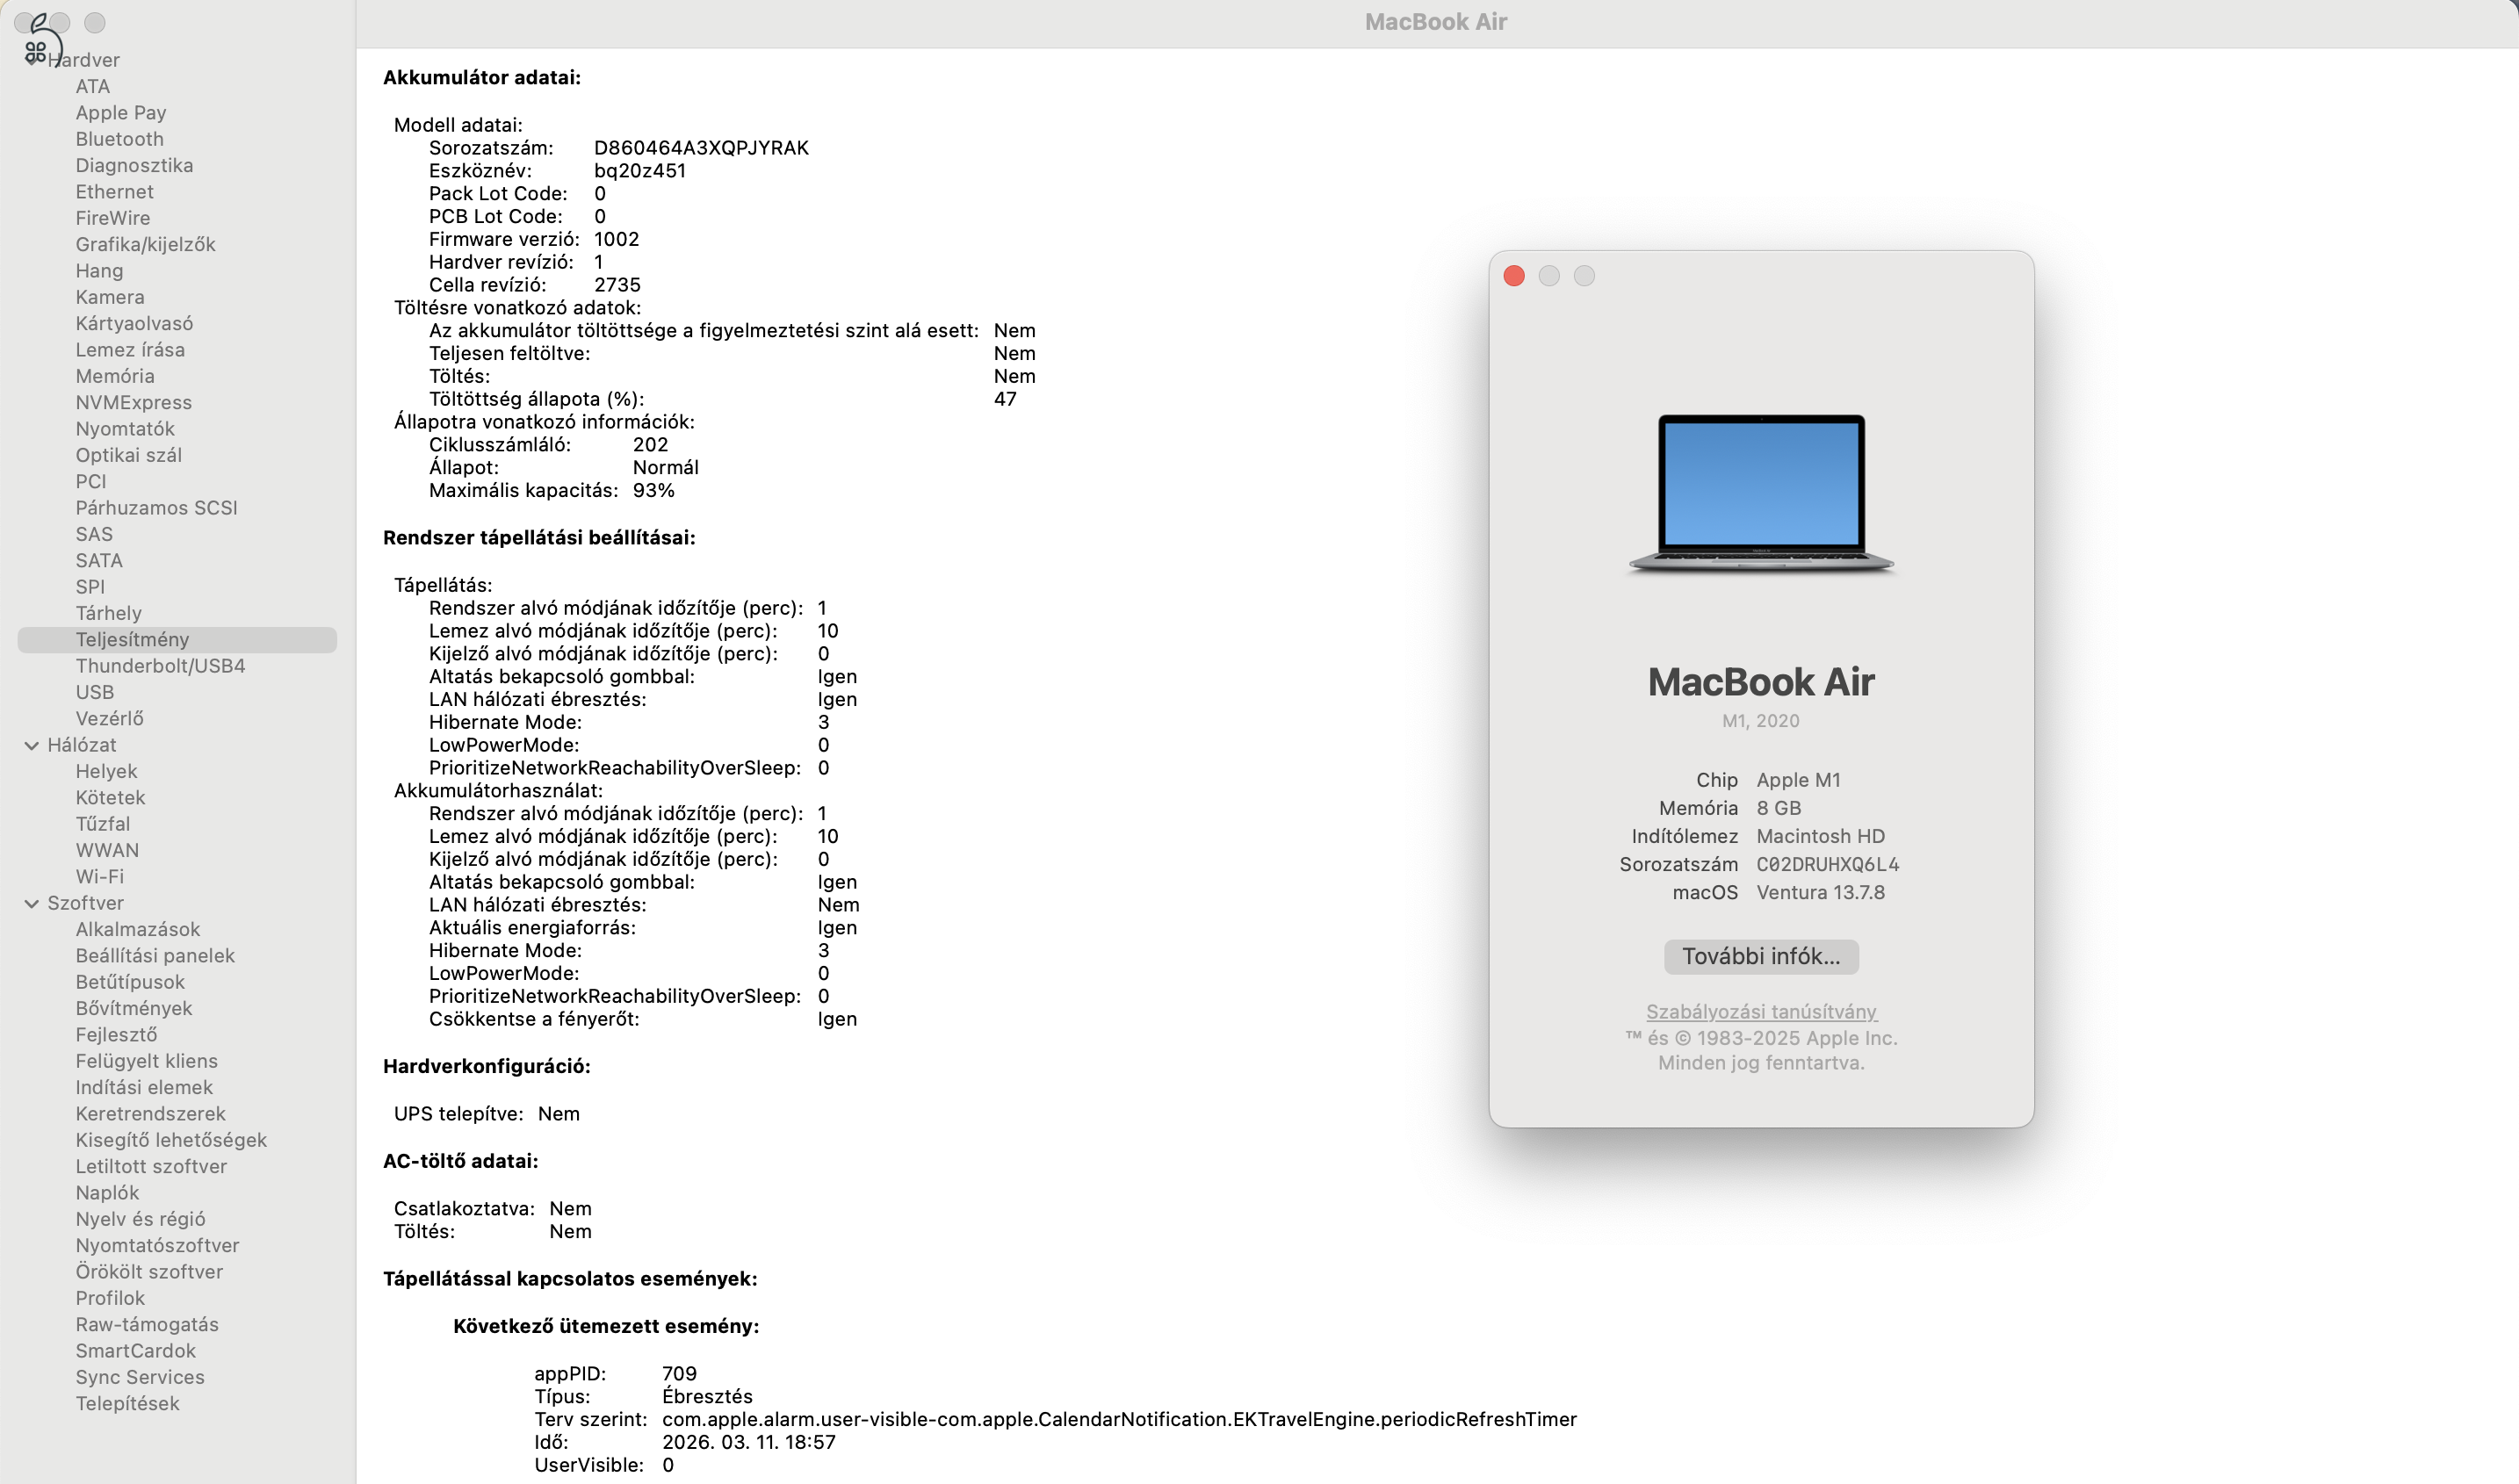2519x1484 pixels.
Task: Select Kisegítő lehetőségek in the sidebar
Action: pyautogui.click(x=171, y=1140)
